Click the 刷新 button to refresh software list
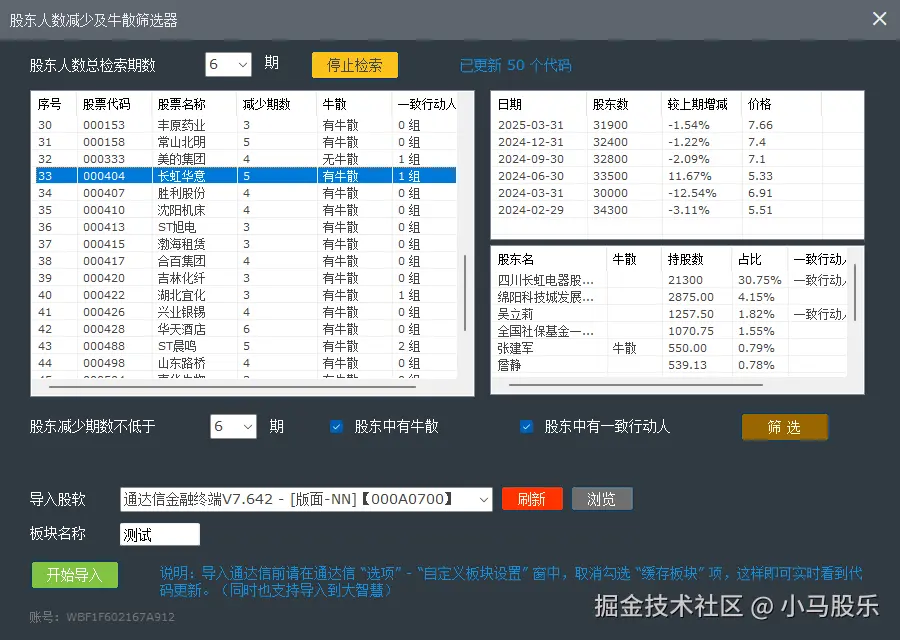Screen dimensions: 900x640 (532, 498)
